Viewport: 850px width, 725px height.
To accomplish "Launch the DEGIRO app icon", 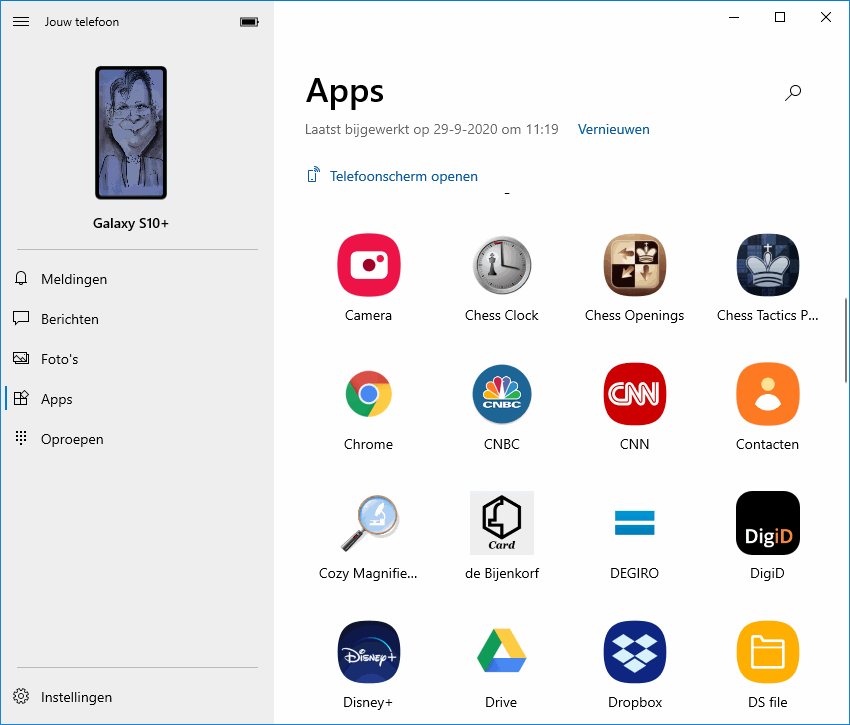I will (635, 523).
